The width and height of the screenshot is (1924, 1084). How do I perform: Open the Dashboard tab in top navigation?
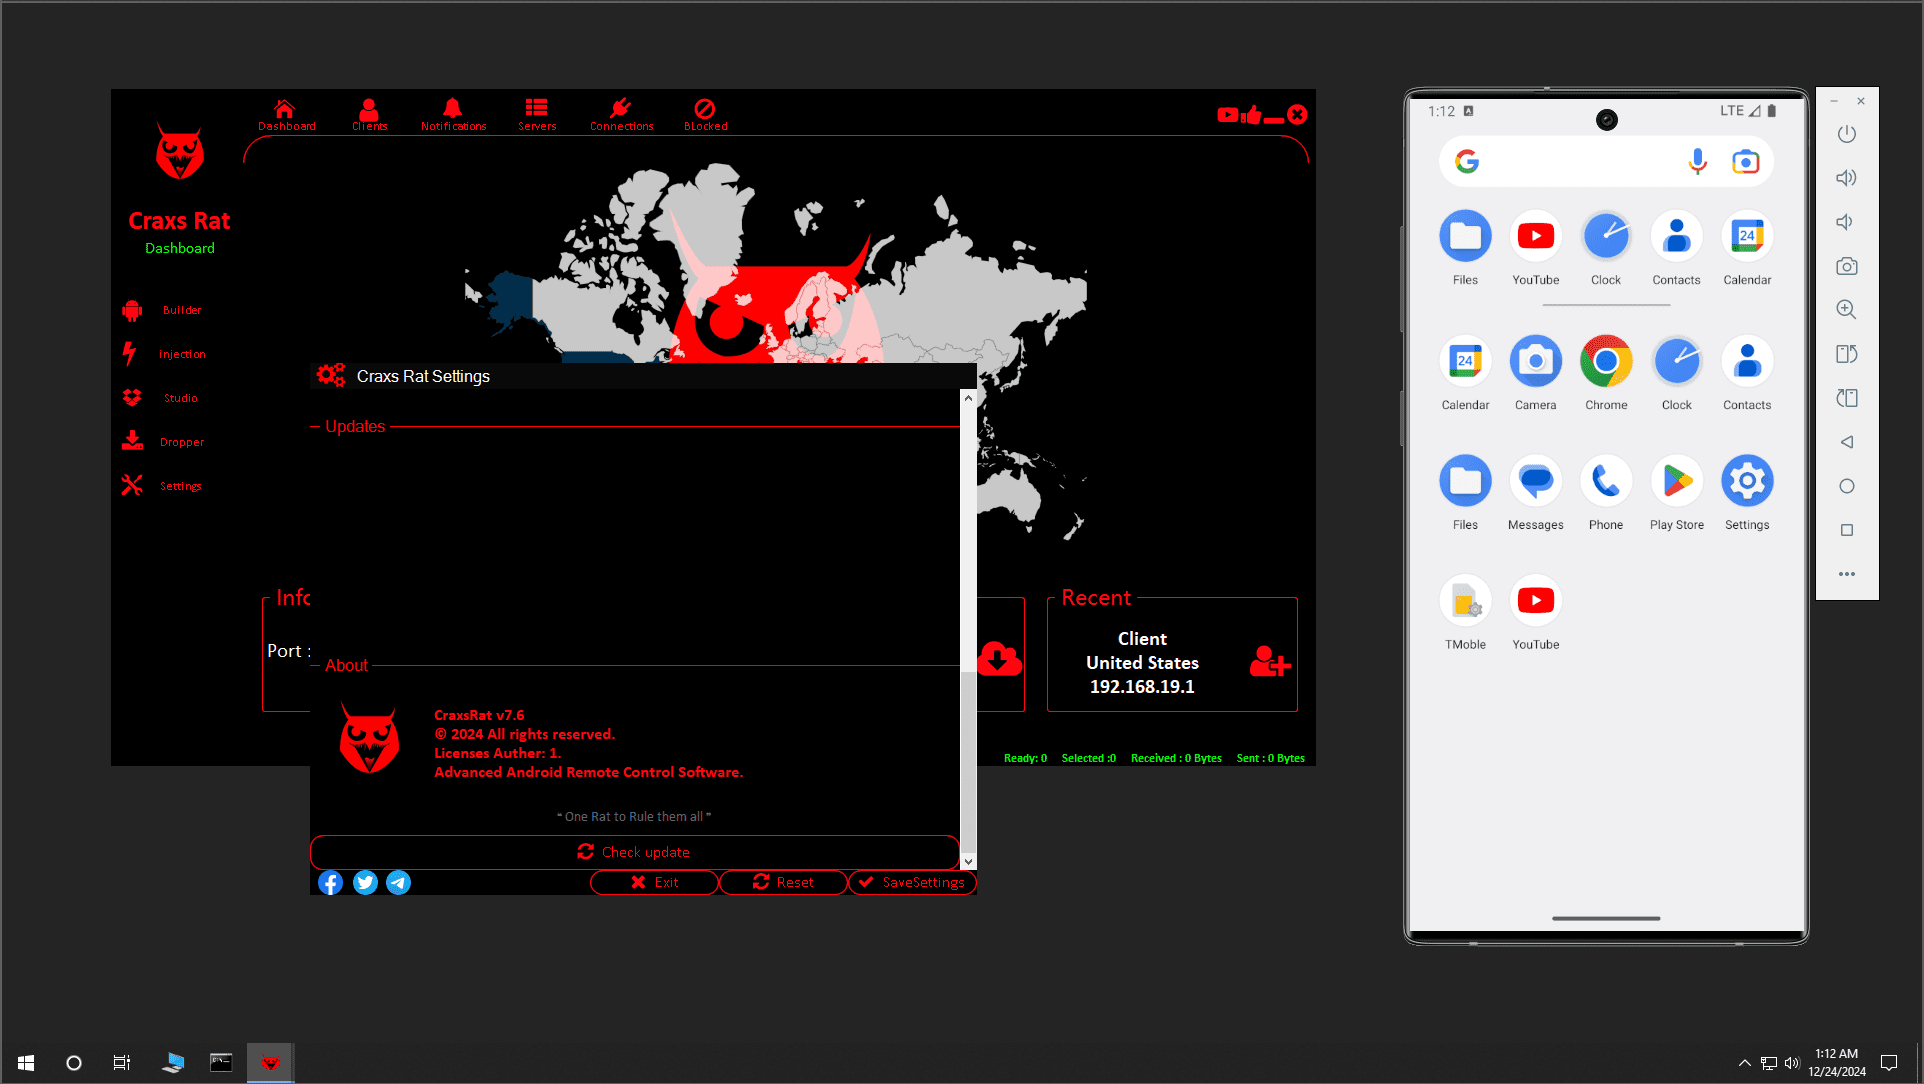click(x=286, y=115)
